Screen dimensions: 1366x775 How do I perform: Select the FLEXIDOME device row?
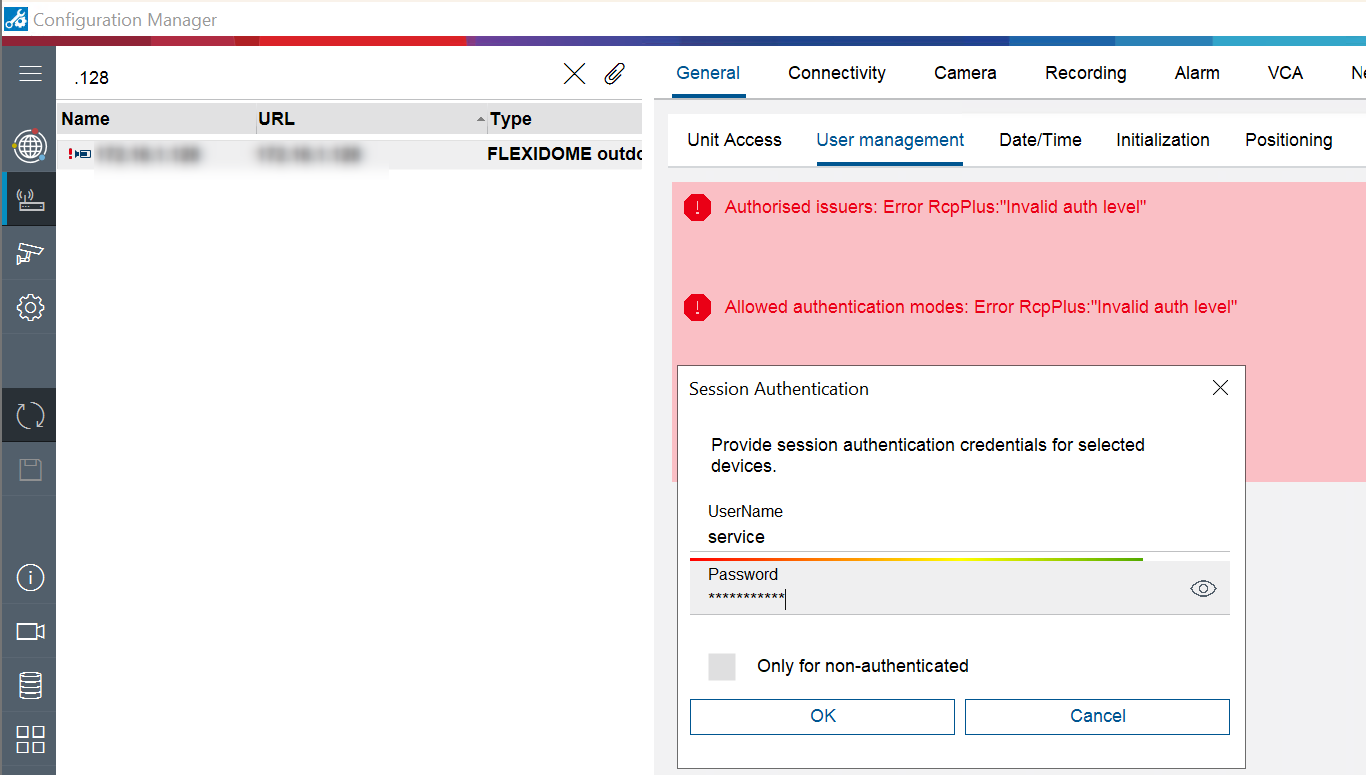(x=350, y=154)
